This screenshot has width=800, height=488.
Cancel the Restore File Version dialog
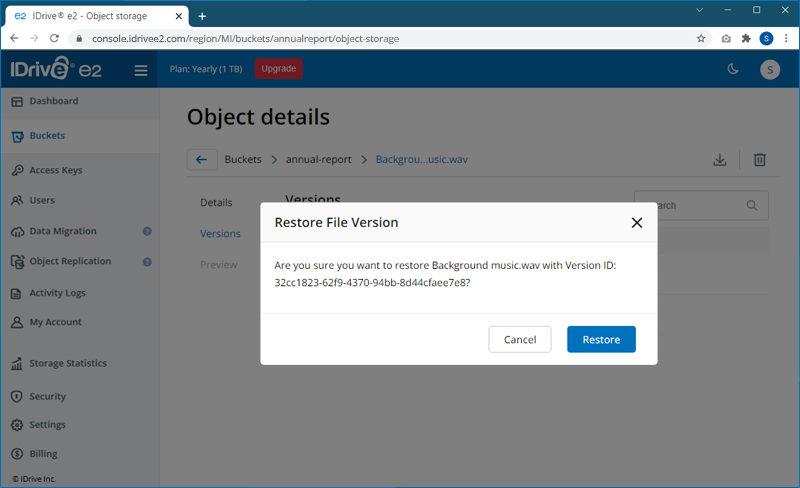point(520,339)
